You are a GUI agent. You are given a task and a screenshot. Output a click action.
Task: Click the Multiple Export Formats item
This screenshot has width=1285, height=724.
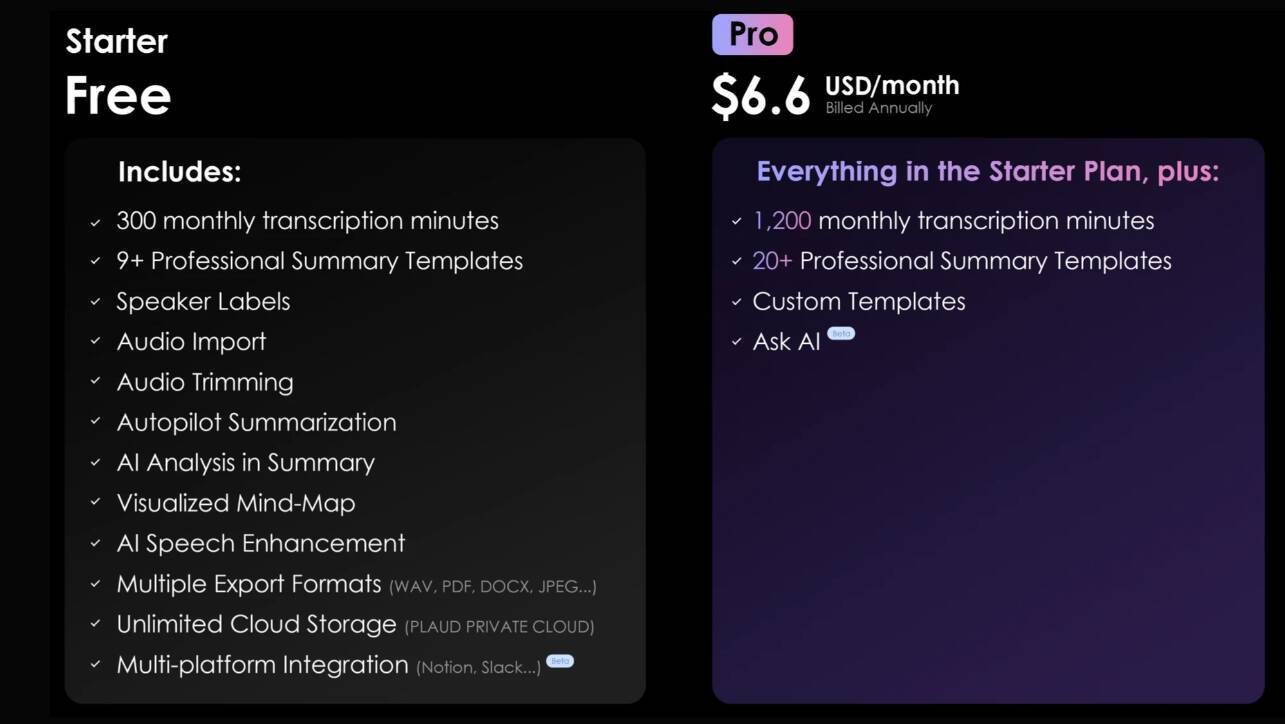[249, 584]
